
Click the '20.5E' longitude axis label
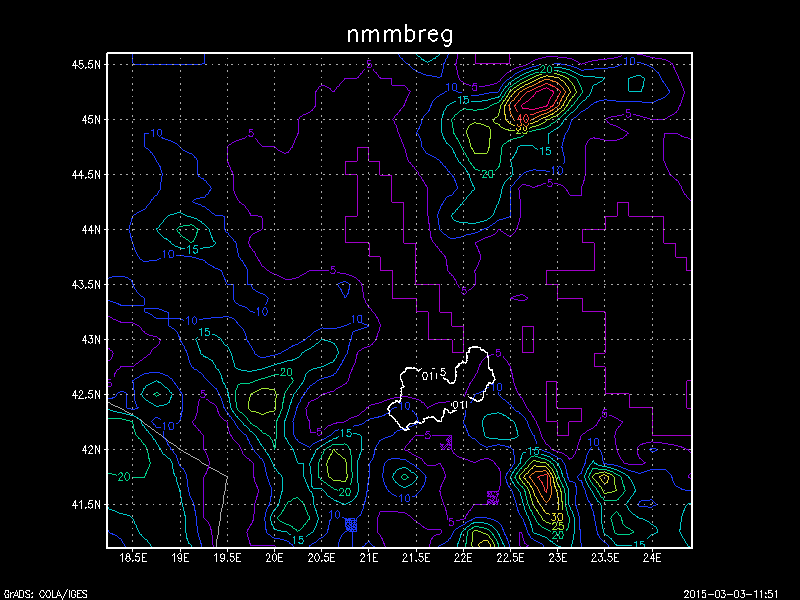click(x=321, y=558)
